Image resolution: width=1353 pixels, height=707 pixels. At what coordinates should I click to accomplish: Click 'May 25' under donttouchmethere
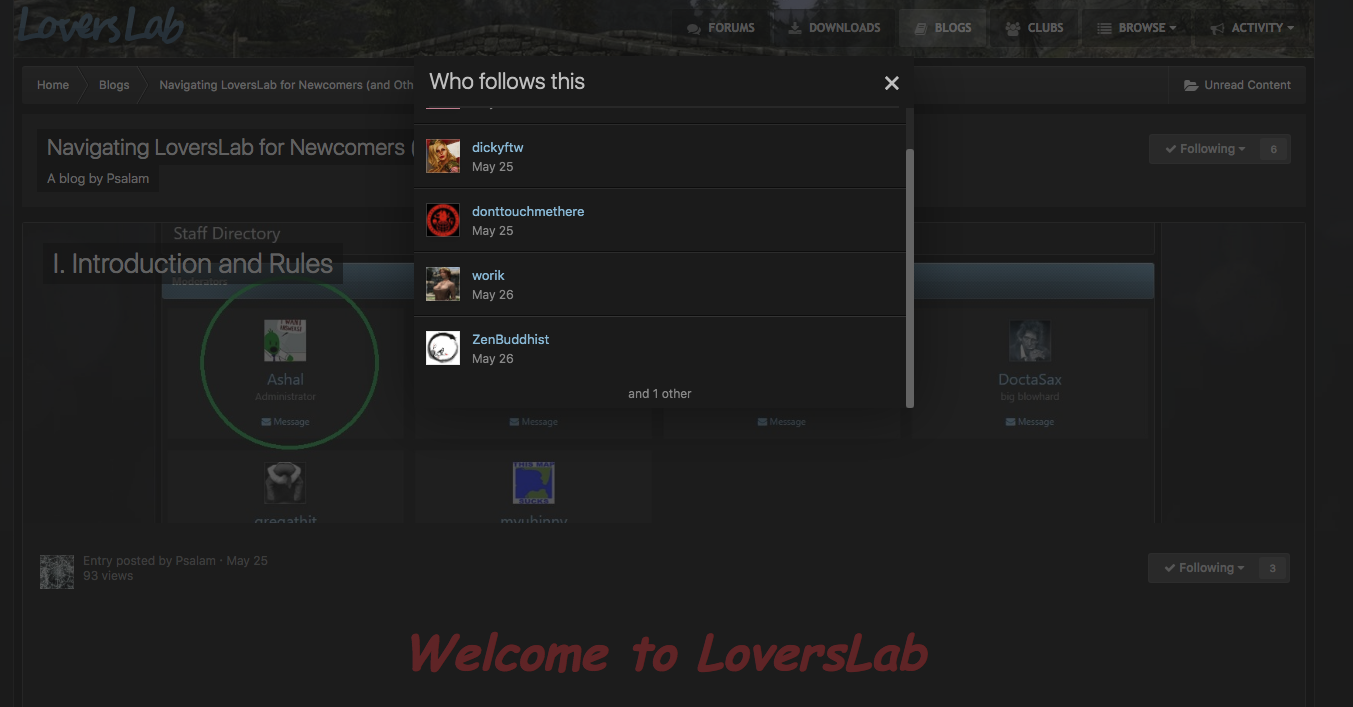[x=492, y=231]
